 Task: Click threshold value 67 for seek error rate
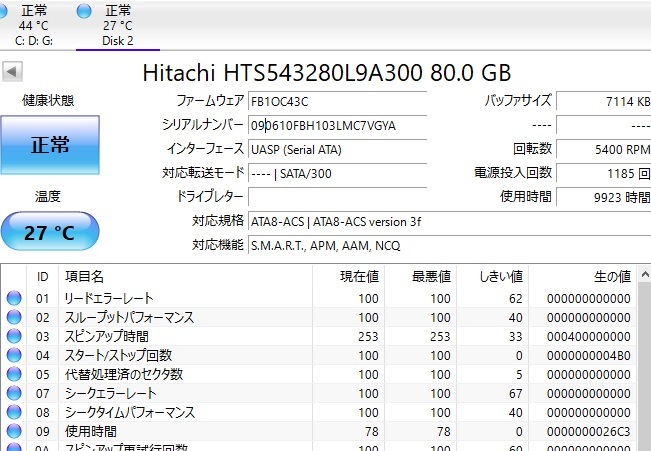516,394
